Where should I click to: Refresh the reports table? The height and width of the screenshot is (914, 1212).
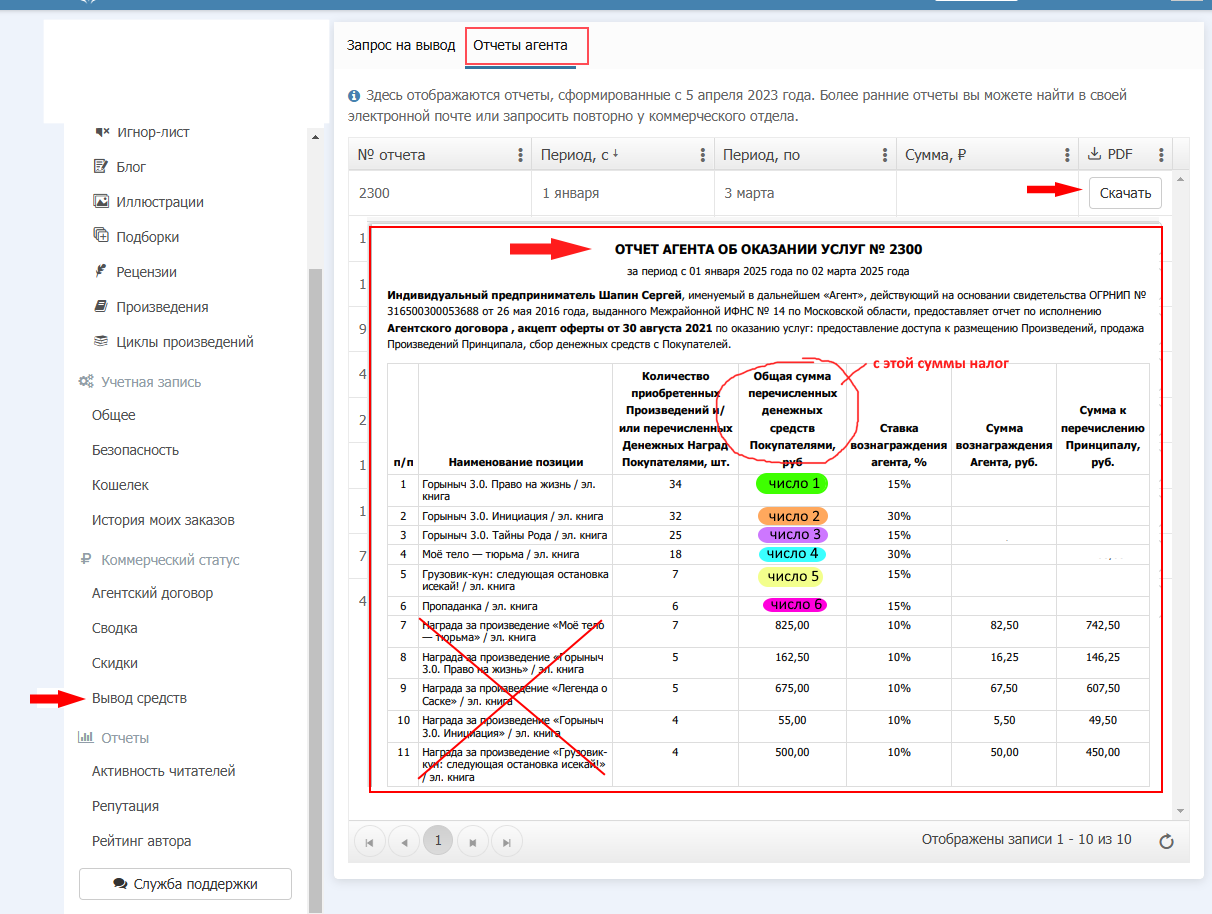point(1165,841)
